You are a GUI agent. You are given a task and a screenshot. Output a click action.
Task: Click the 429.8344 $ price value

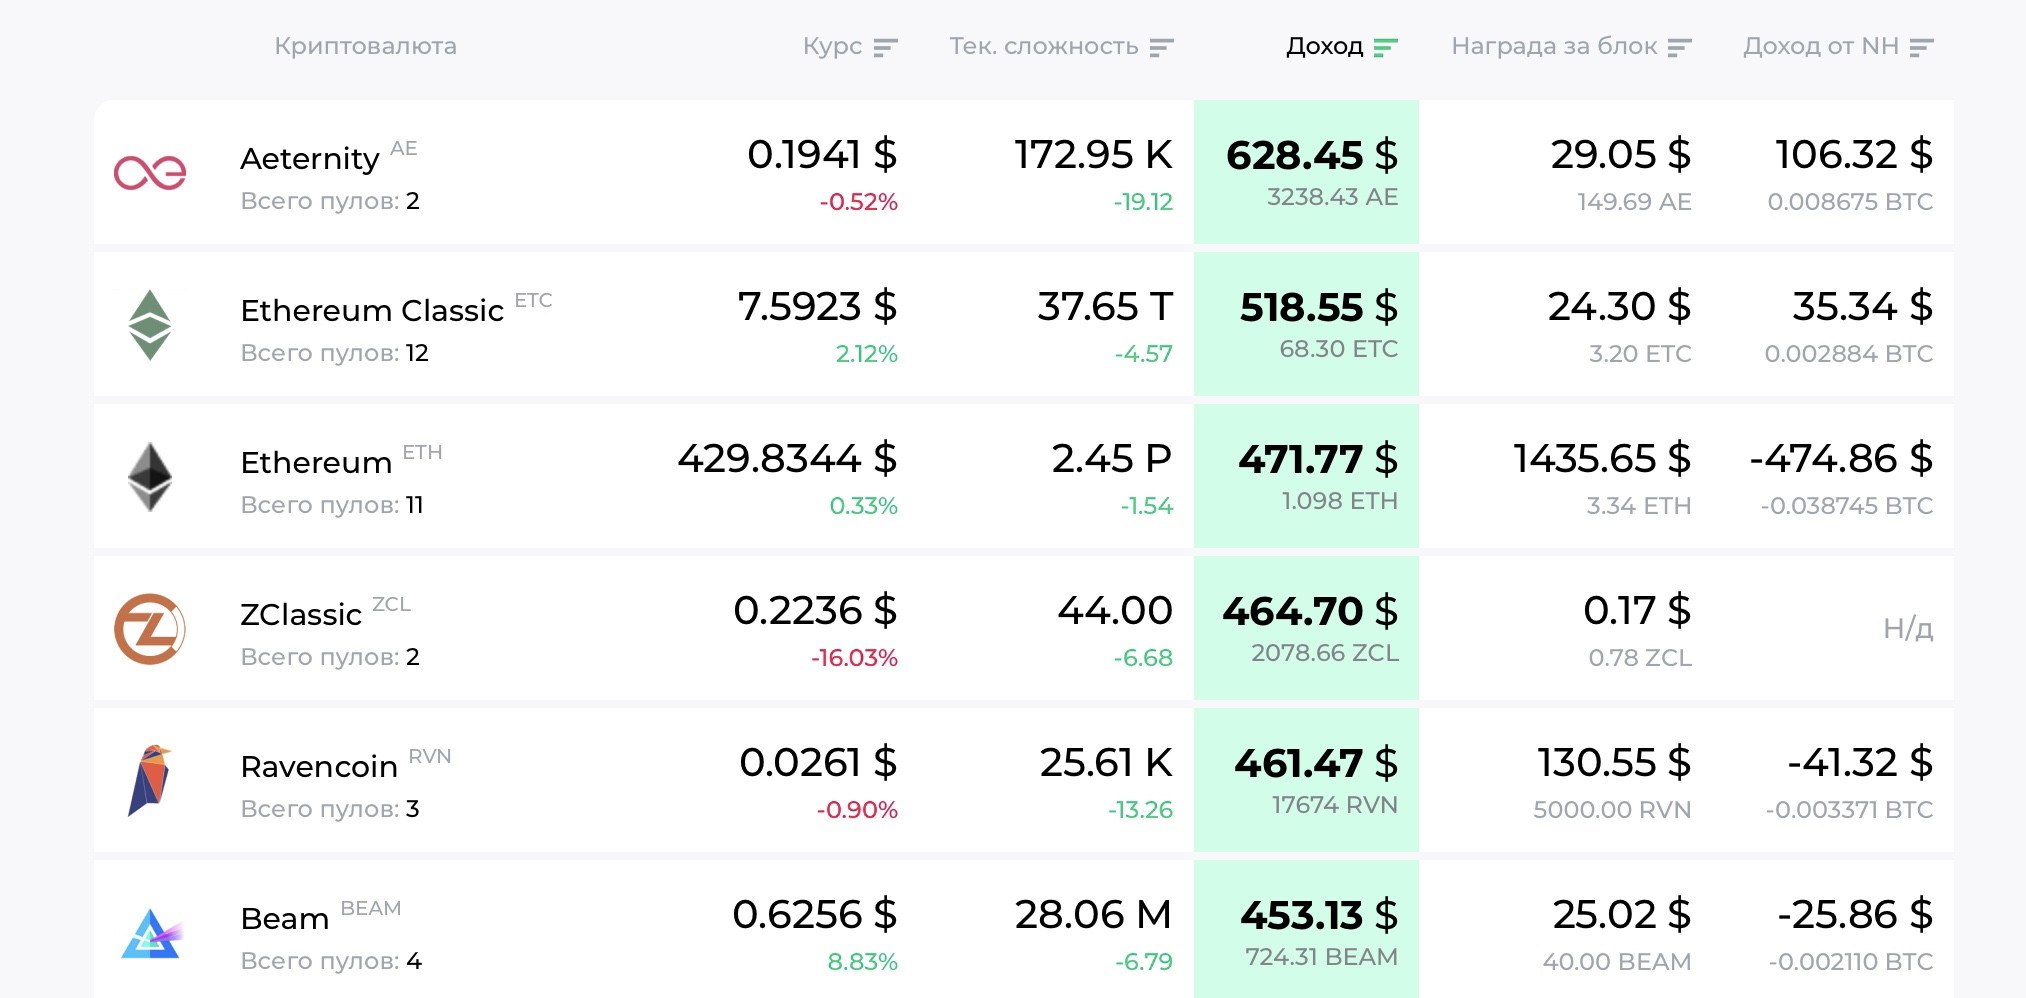[x=787, y=459]
